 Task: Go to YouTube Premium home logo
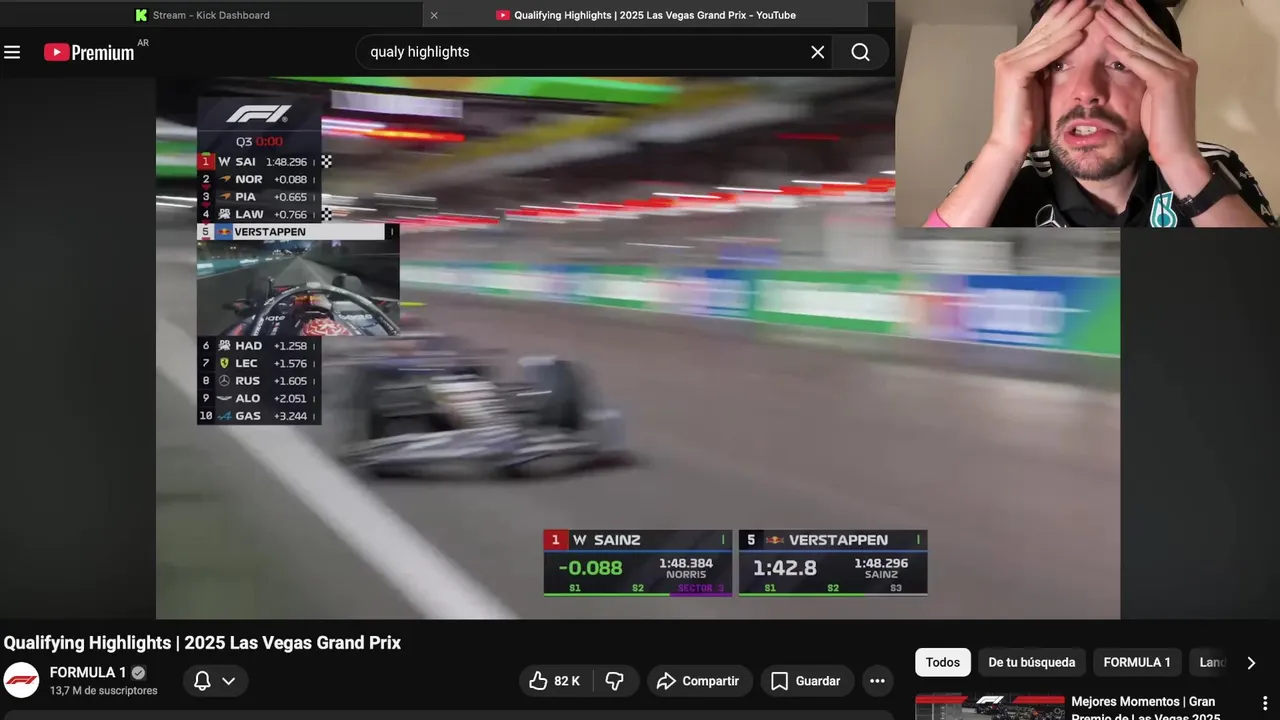coord(89,52)
